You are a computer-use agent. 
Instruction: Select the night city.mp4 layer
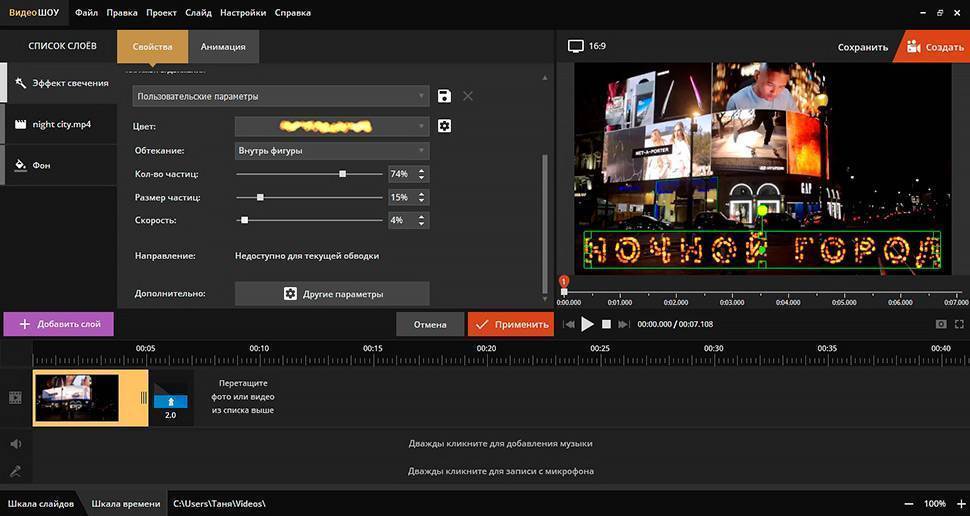(x=62, y=124)
